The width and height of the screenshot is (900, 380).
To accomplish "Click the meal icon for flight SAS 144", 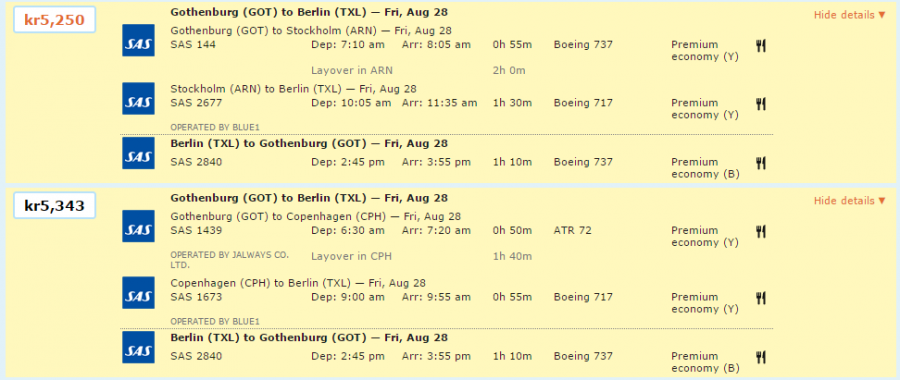I will (x=761, y=46).
